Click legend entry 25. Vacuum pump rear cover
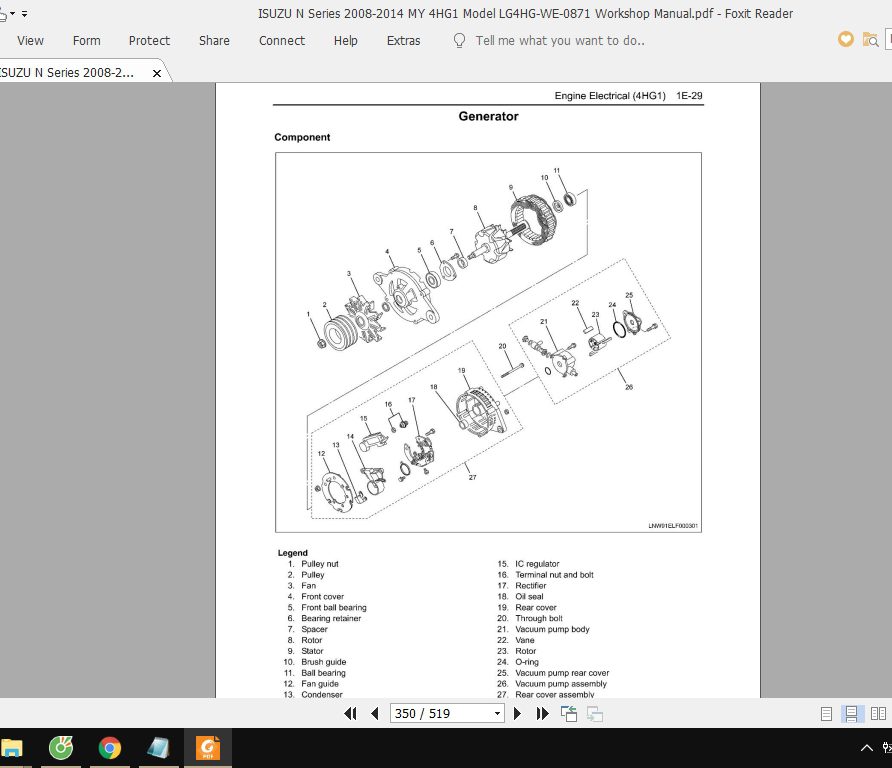 (x=553, y=672)
